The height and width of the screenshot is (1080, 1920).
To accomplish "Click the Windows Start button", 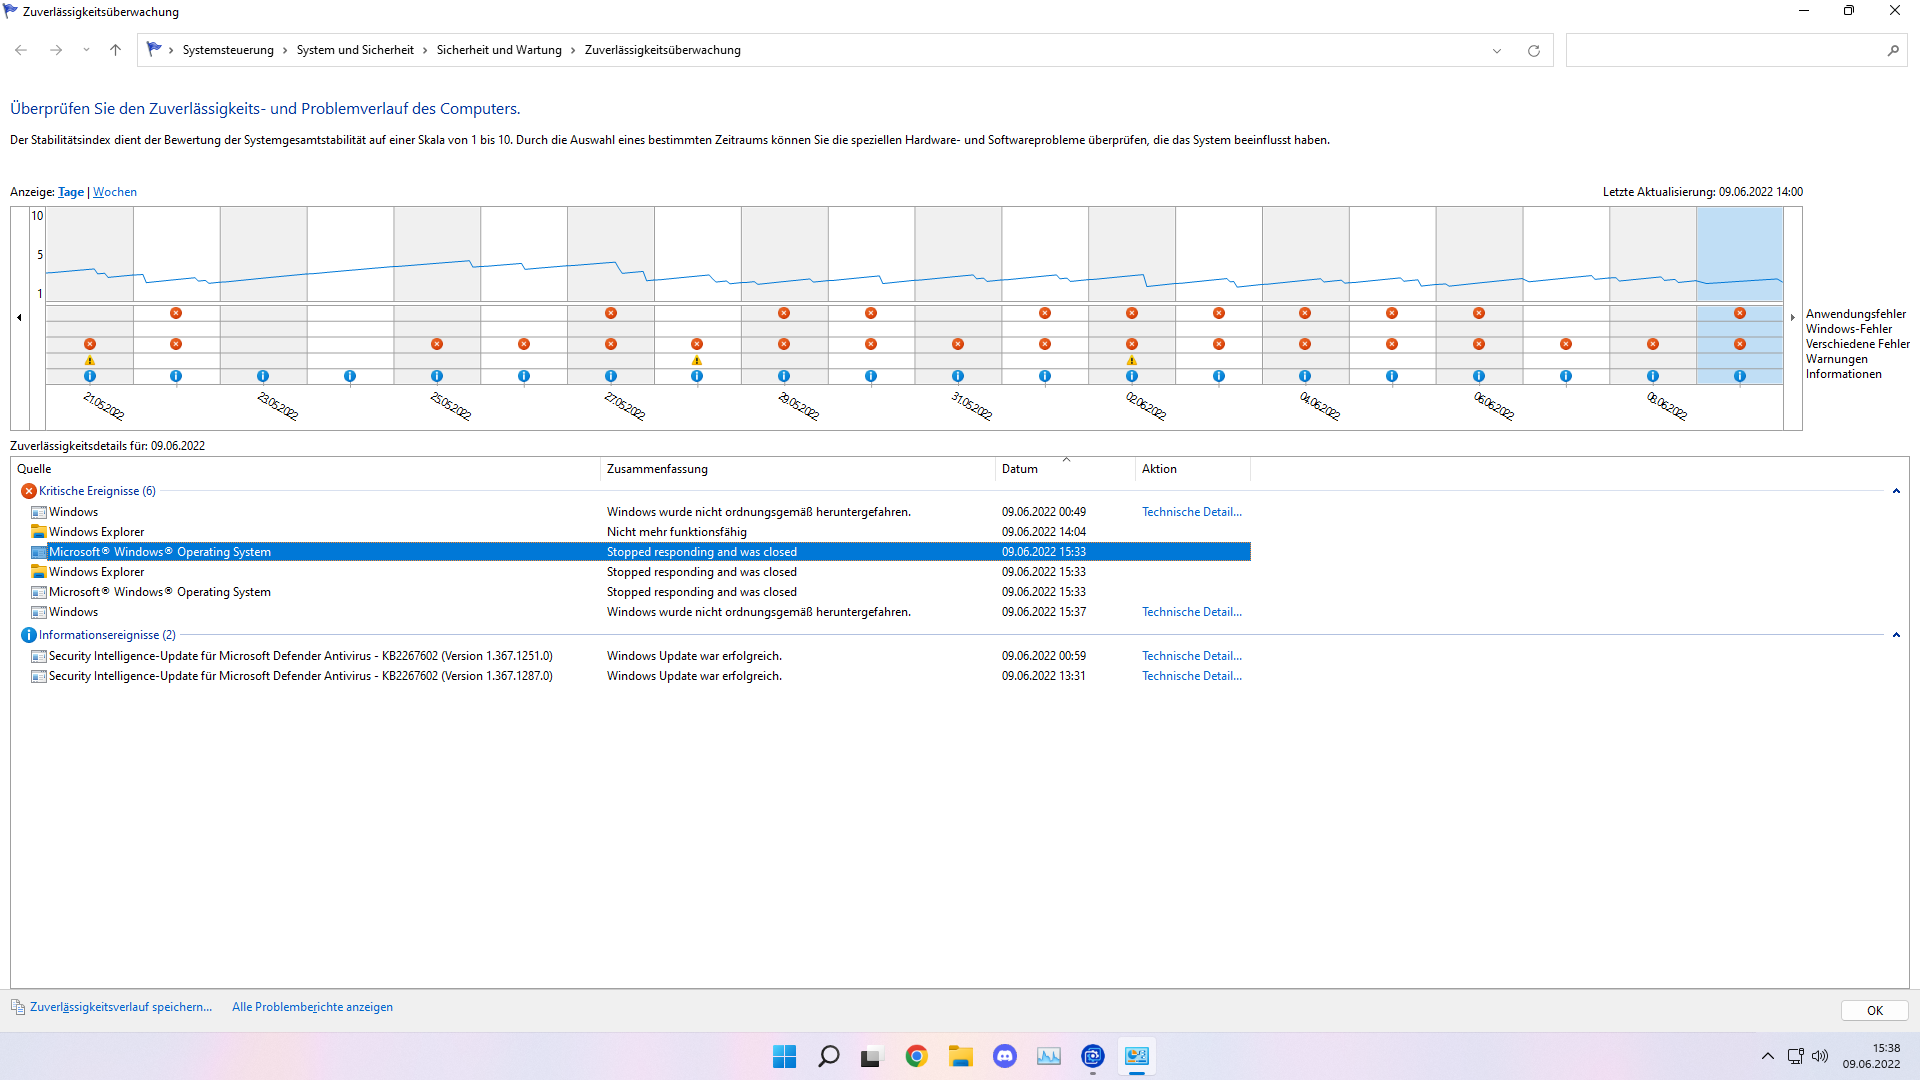I will 784,1056.
